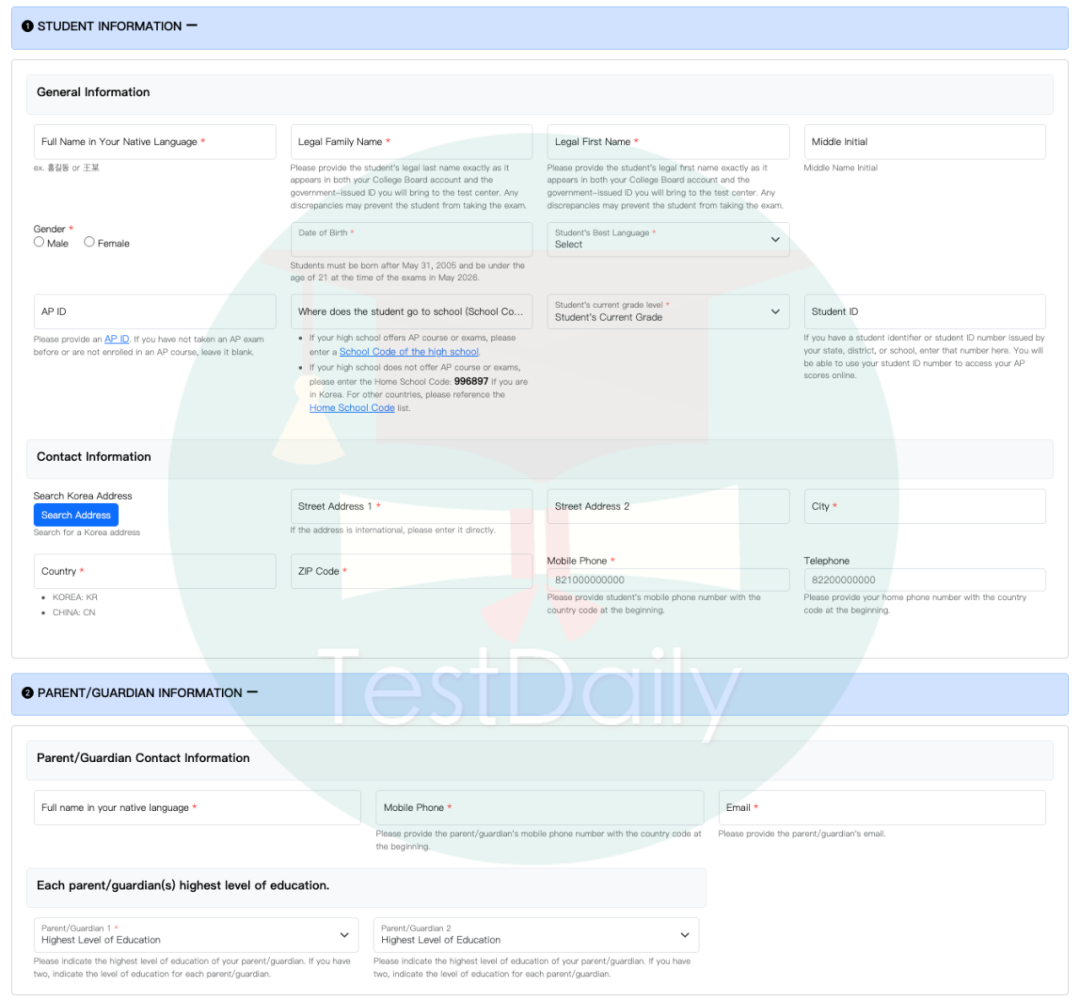Focus the Middle Initial field
The image size is (1080, 1000).
[924, 142]
